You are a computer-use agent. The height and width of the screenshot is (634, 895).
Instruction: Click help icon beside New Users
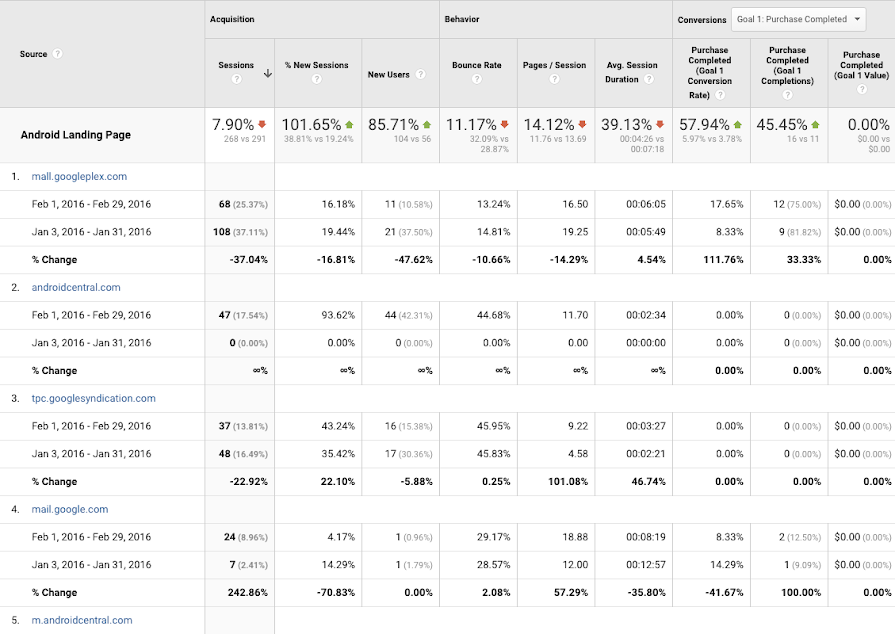(421, 74)
